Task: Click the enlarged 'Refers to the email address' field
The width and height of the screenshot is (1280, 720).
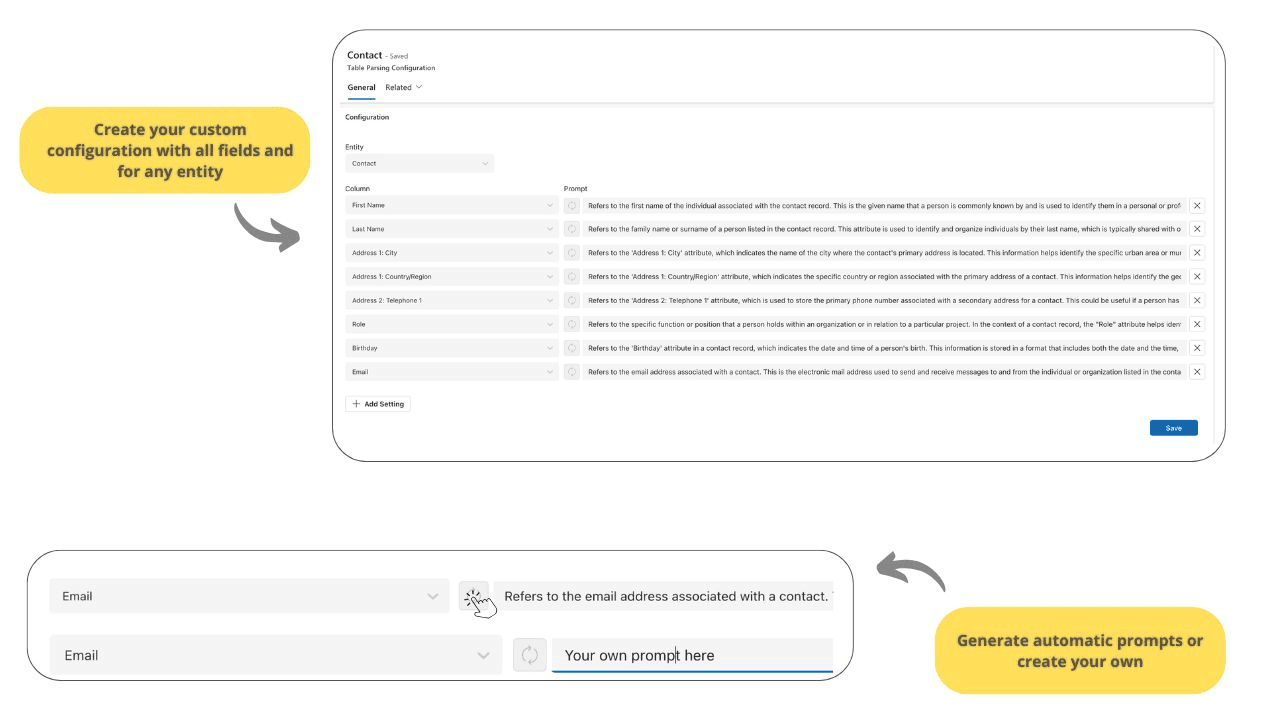Action: click(664, 596)
